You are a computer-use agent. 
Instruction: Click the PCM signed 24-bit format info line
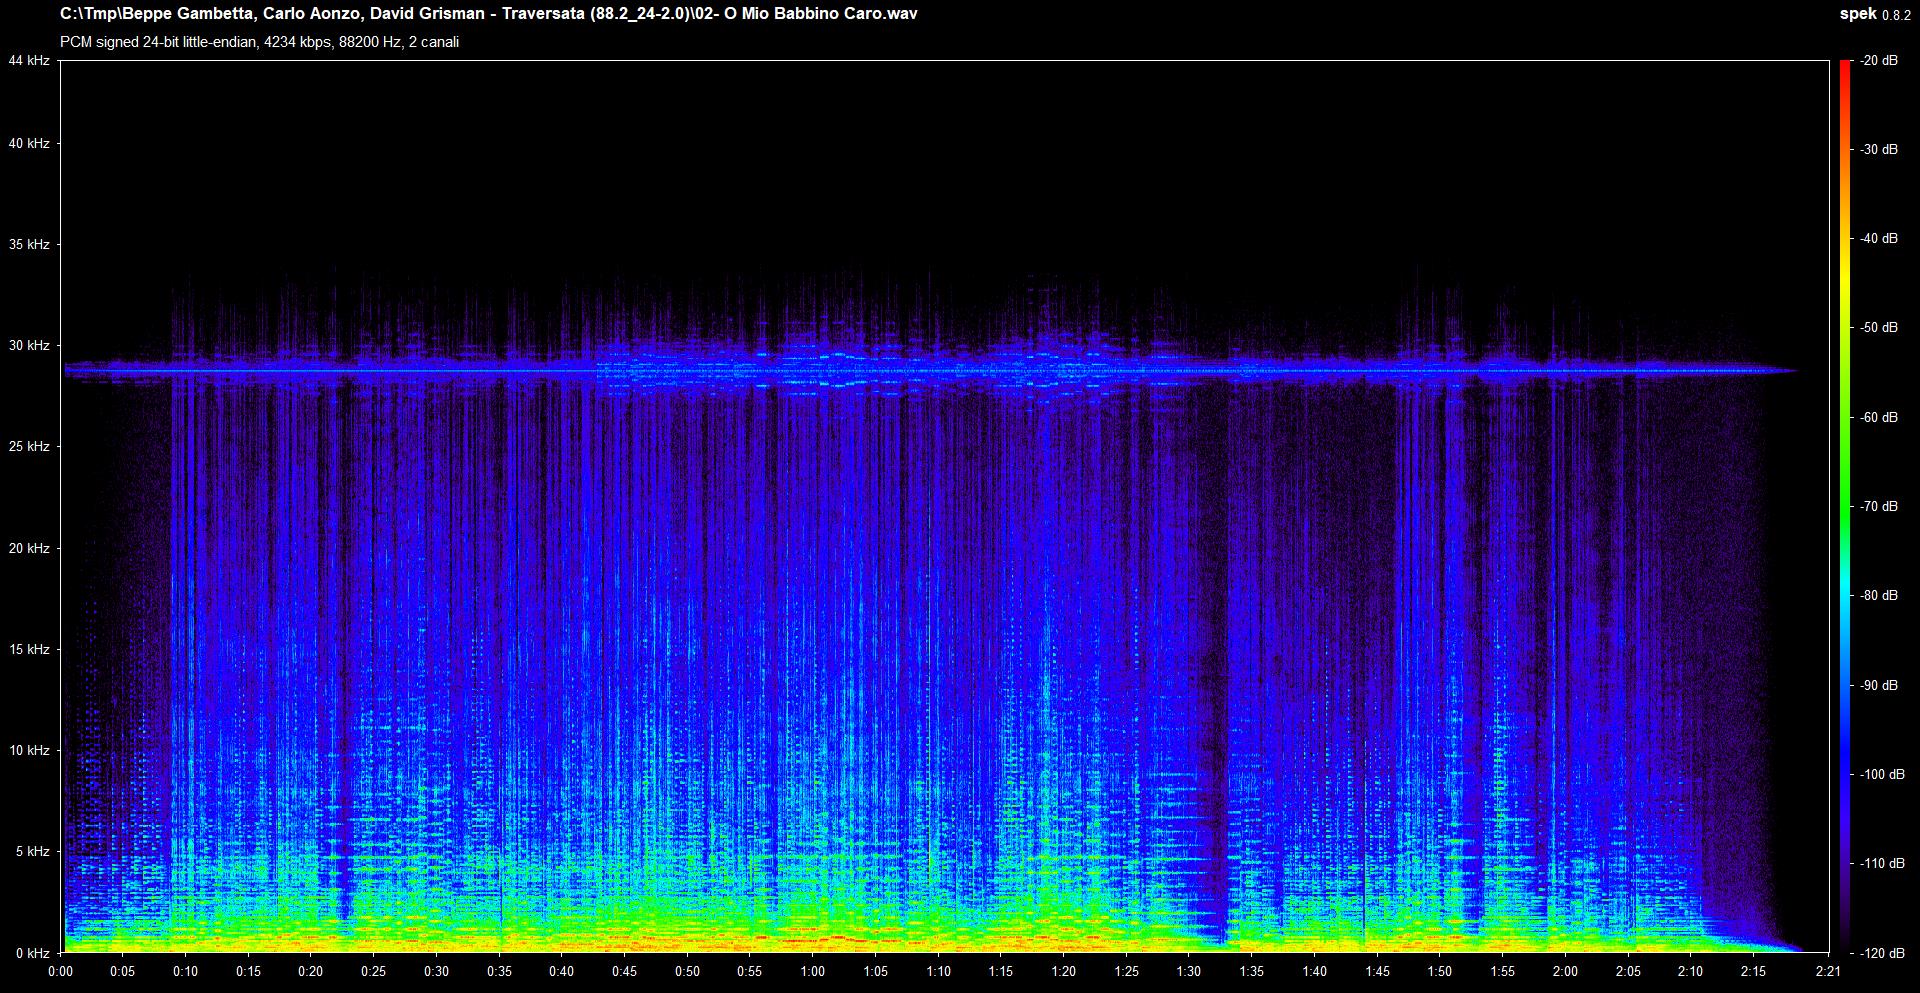click(x=259, y=42)
